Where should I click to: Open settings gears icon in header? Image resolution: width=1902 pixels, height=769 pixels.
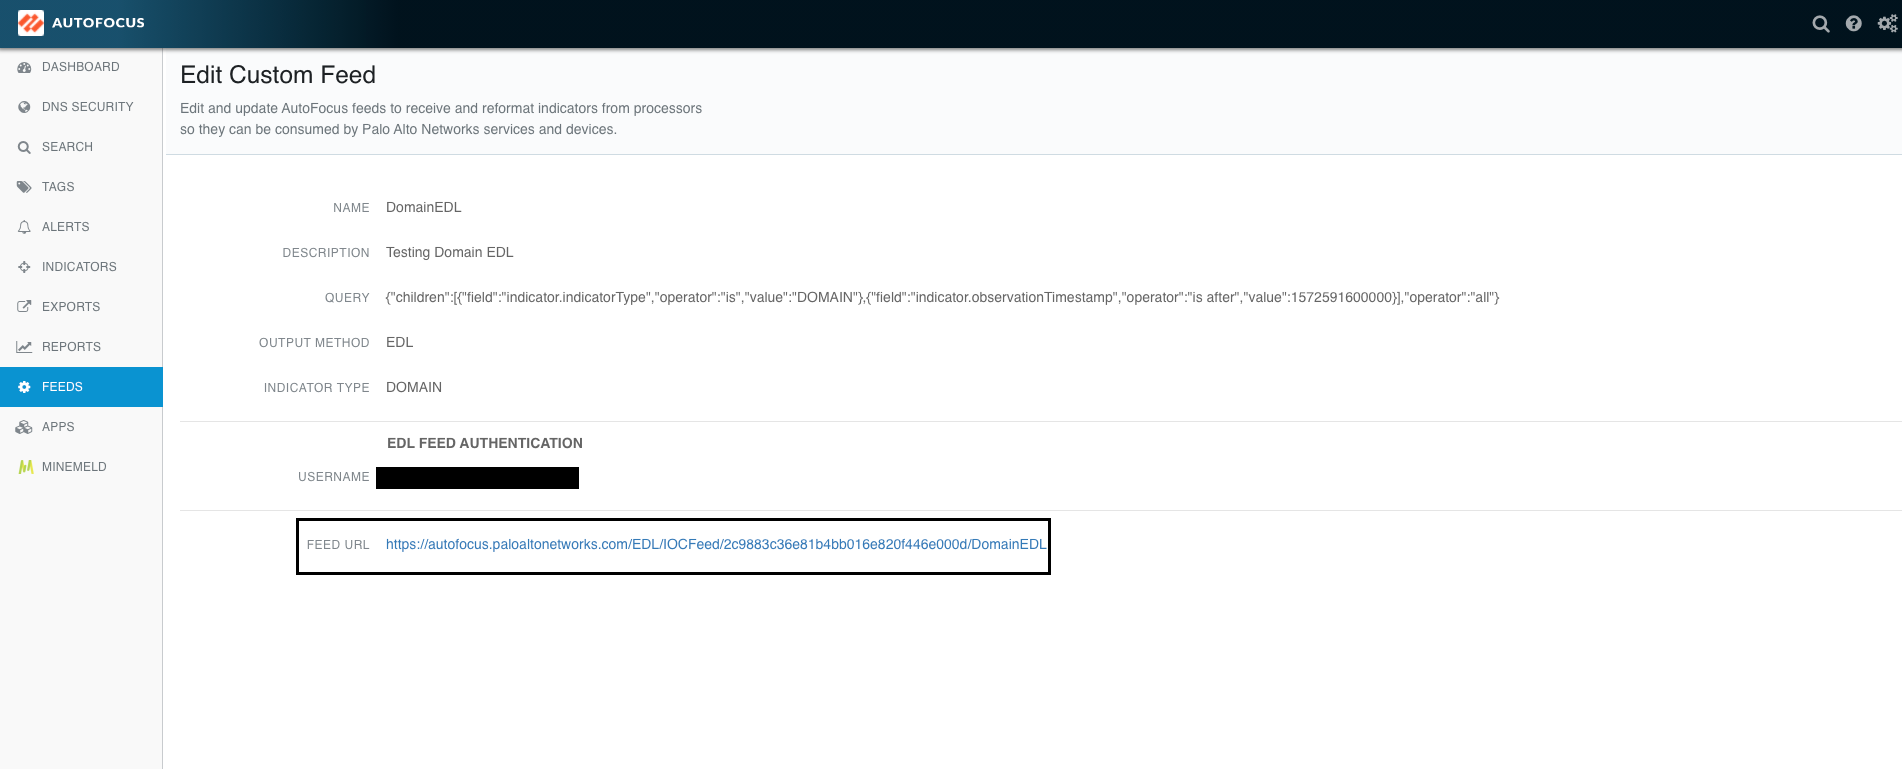click(x=1887, y=24)
